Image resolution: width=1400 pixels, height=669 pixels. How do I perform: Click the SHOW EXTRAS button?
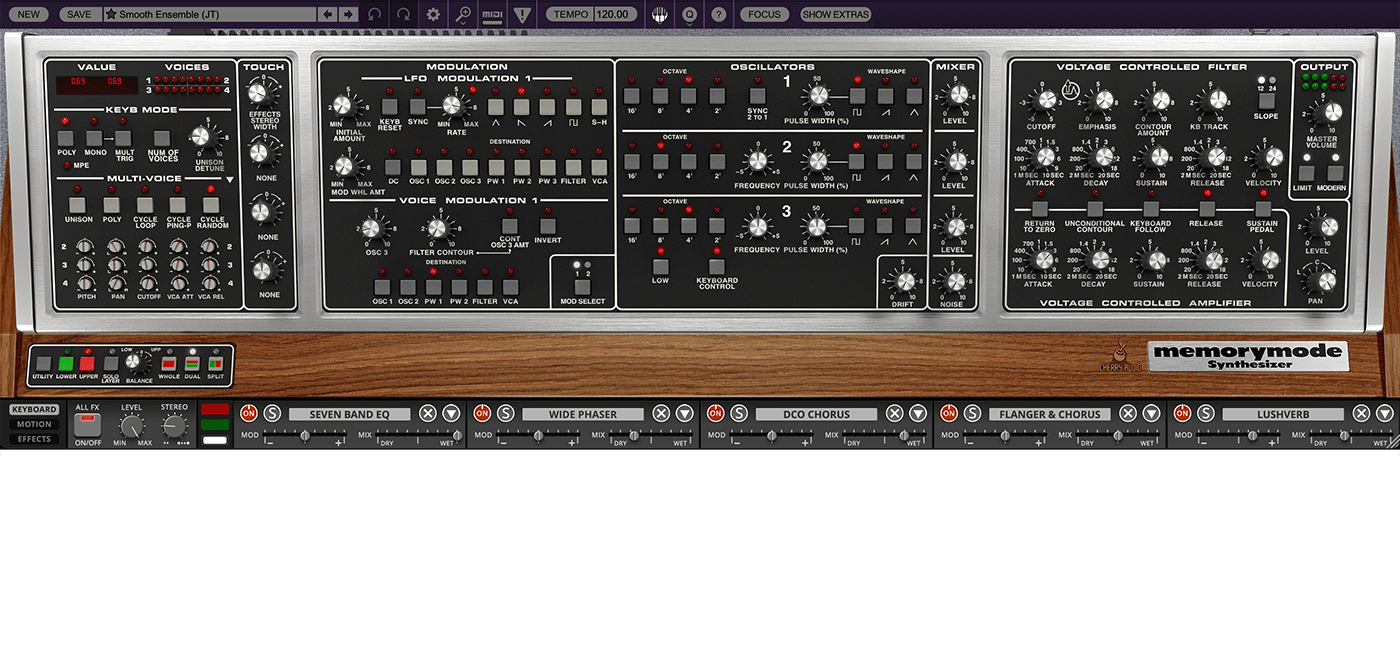(x=836, y=14)
